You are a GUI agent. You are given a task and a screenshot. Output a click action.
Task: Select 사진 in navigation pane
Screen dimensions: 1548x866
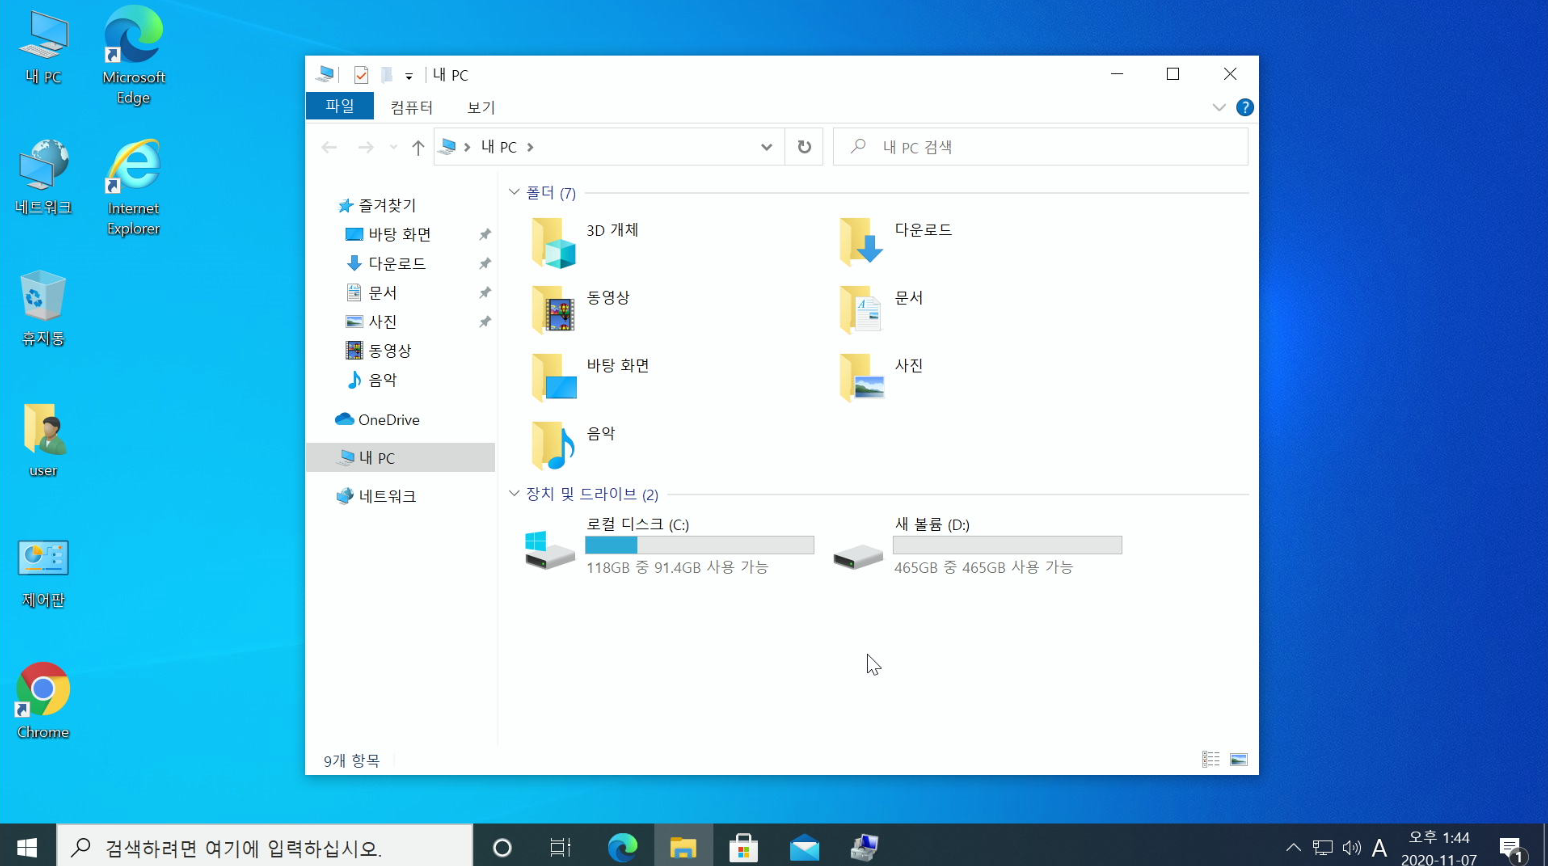[372, 321]
